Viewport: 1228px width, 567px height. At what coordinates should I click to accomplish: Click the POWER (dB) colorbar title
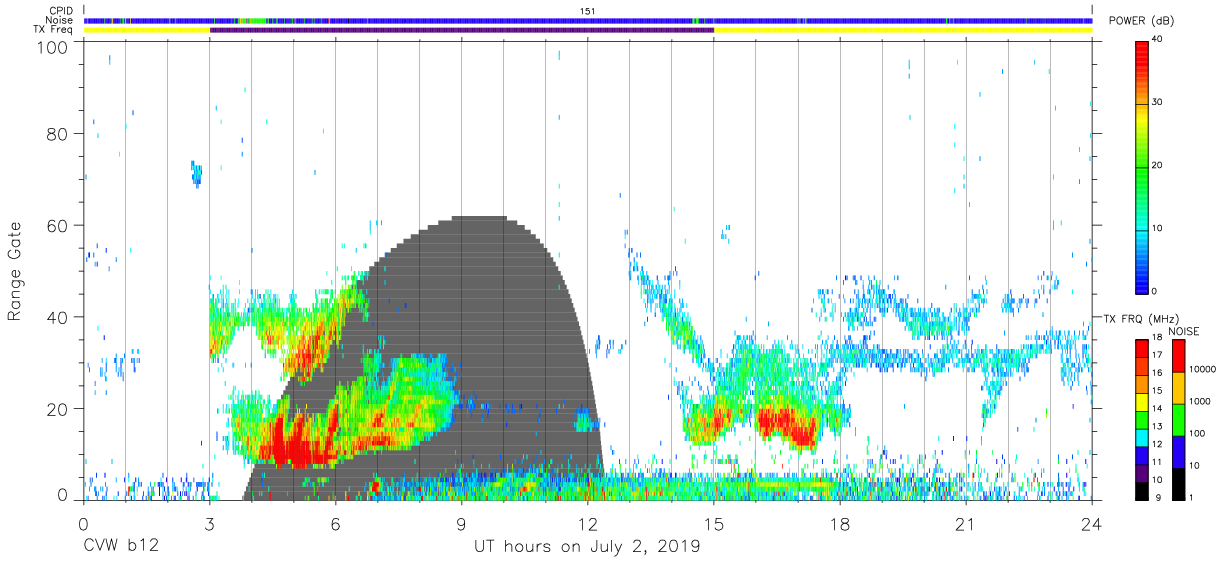coord(1142,21)
